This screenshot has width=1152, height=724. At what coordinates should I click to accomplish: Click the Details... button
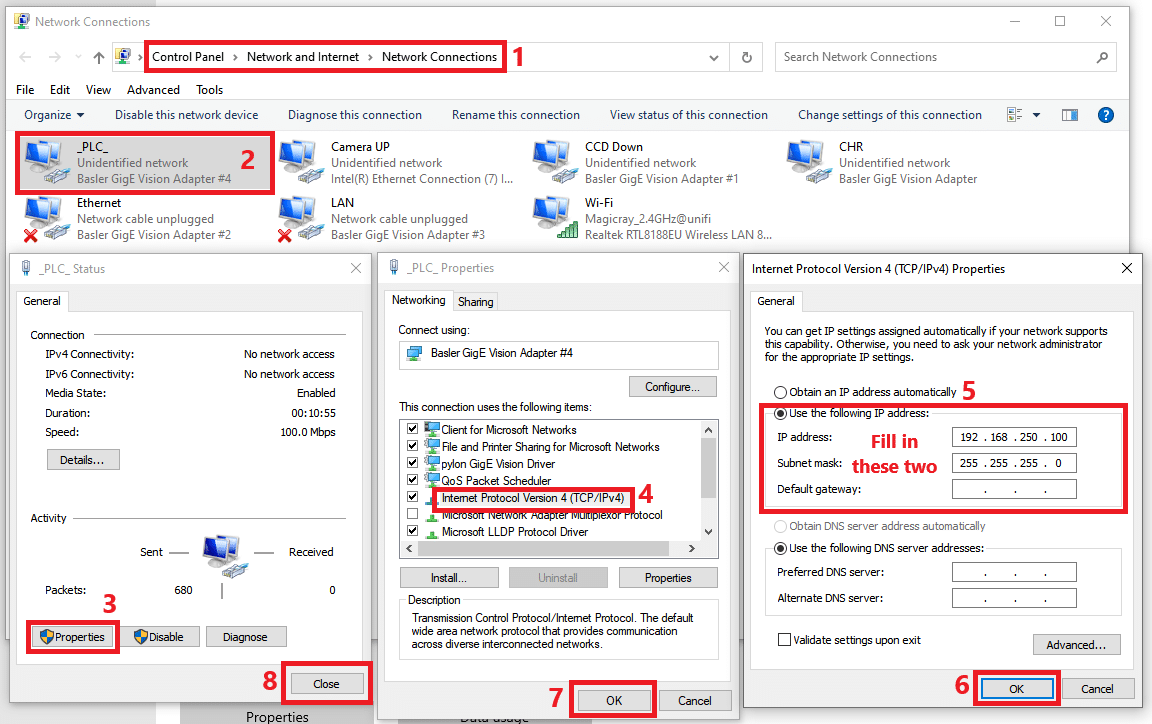(x=83, y=460)
